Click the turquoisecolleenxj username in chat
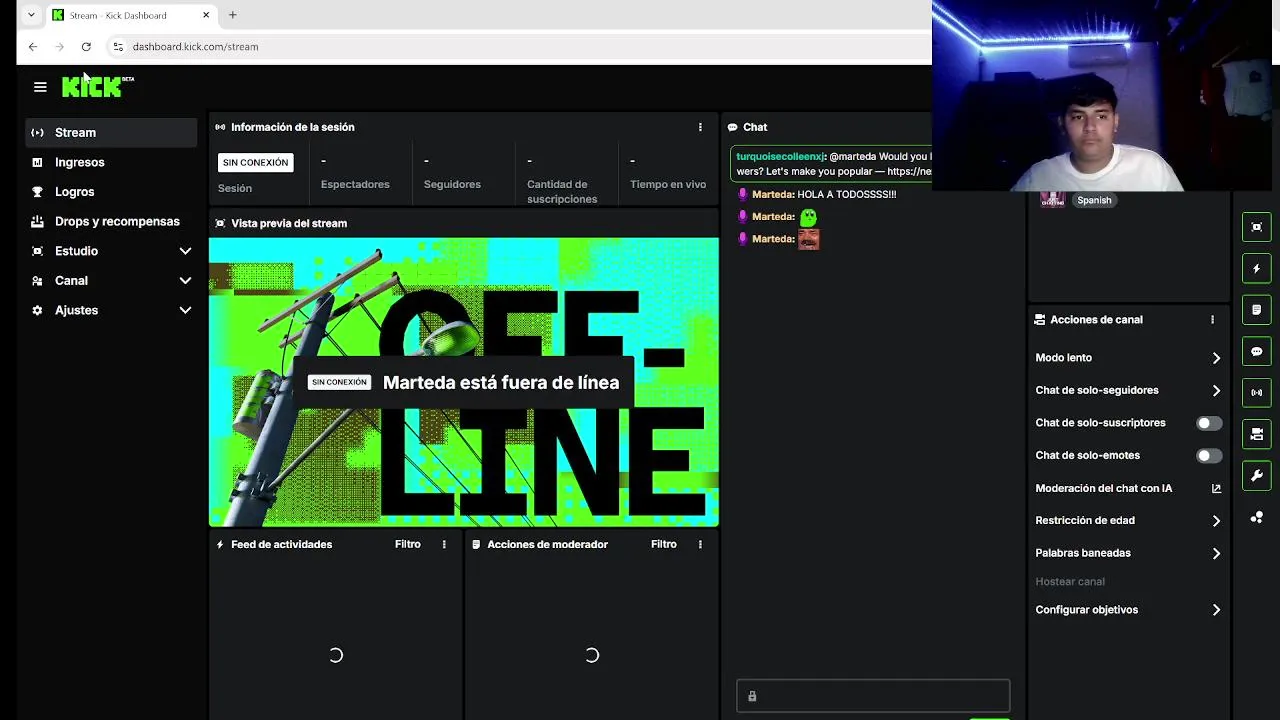This screenshot has height=720, width=1280. click(x=780, y=157)
